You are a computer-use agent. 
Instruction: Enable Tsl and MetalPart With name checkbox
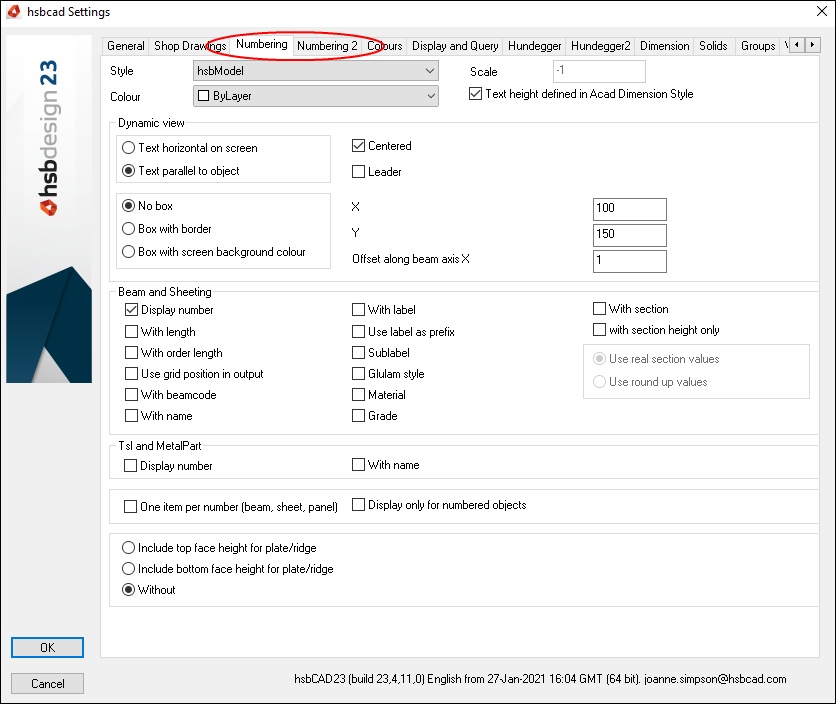[385, 465]
